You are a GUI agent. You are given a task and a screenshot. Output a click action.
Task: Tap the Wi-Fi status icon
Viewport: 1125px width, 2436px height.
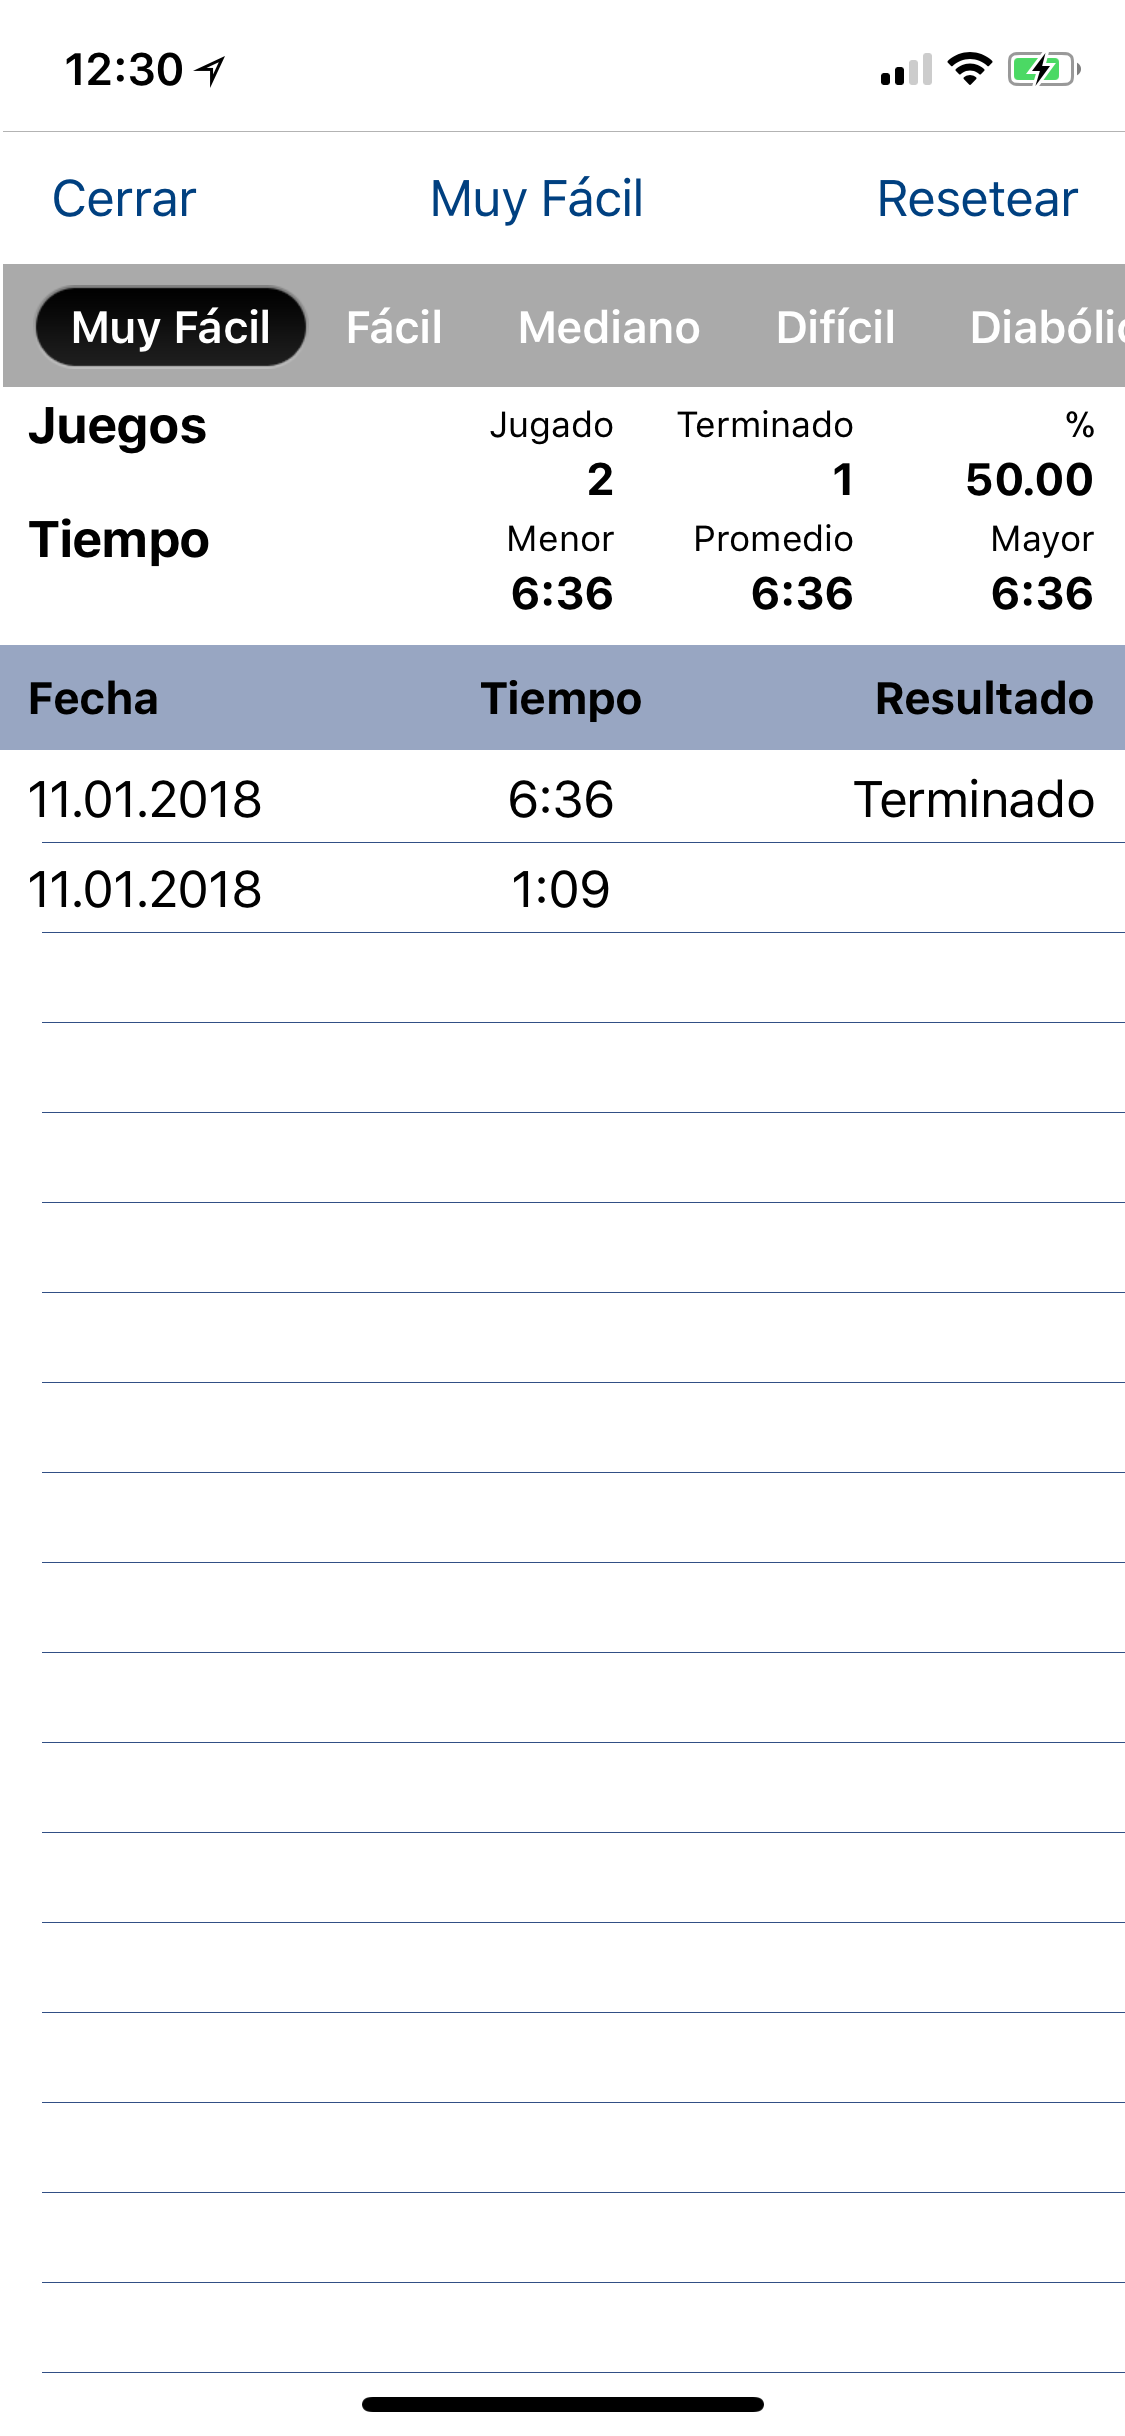(969, 69)
